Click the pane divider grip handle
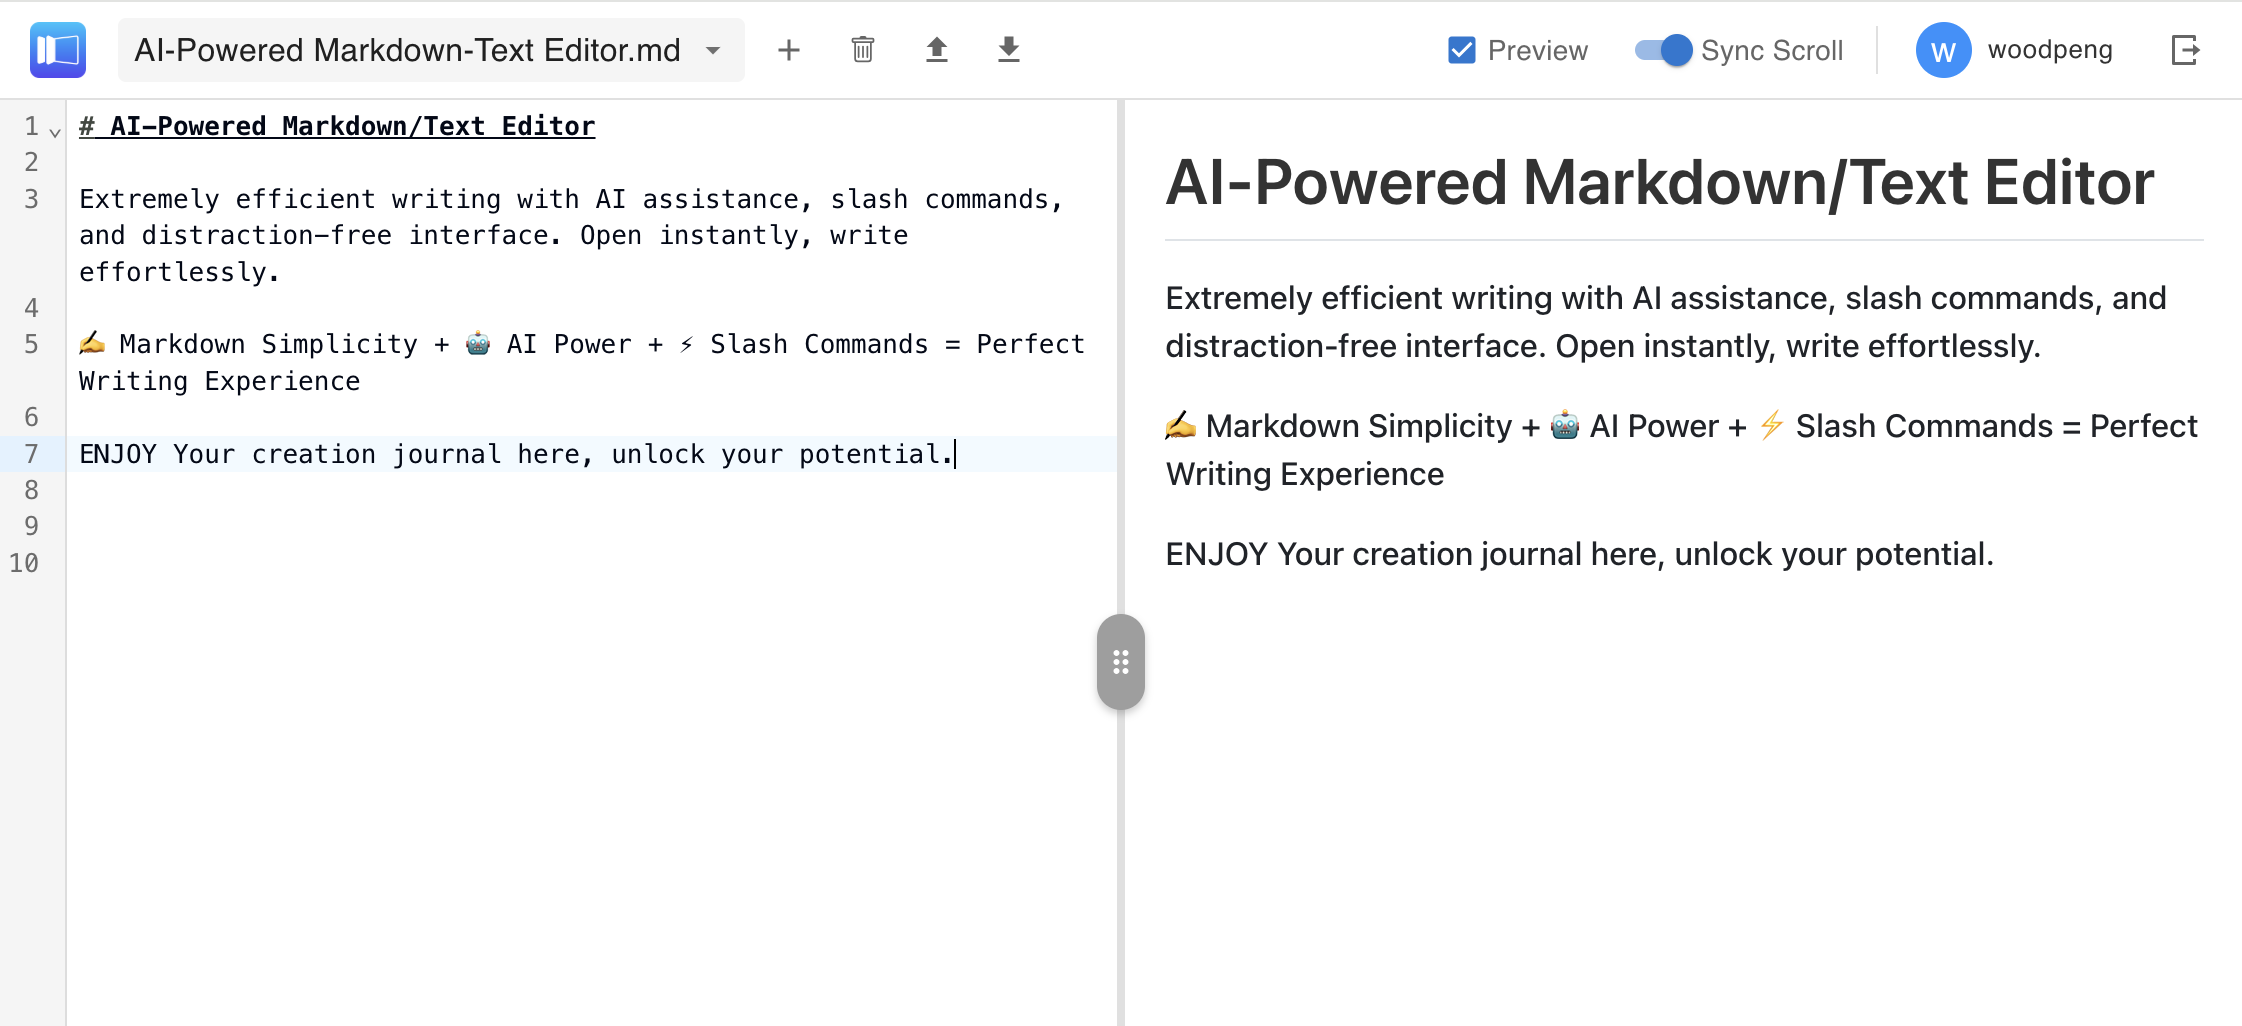The height and width of the screenshot is (1026, 2242). click(x=1121, y=661)
